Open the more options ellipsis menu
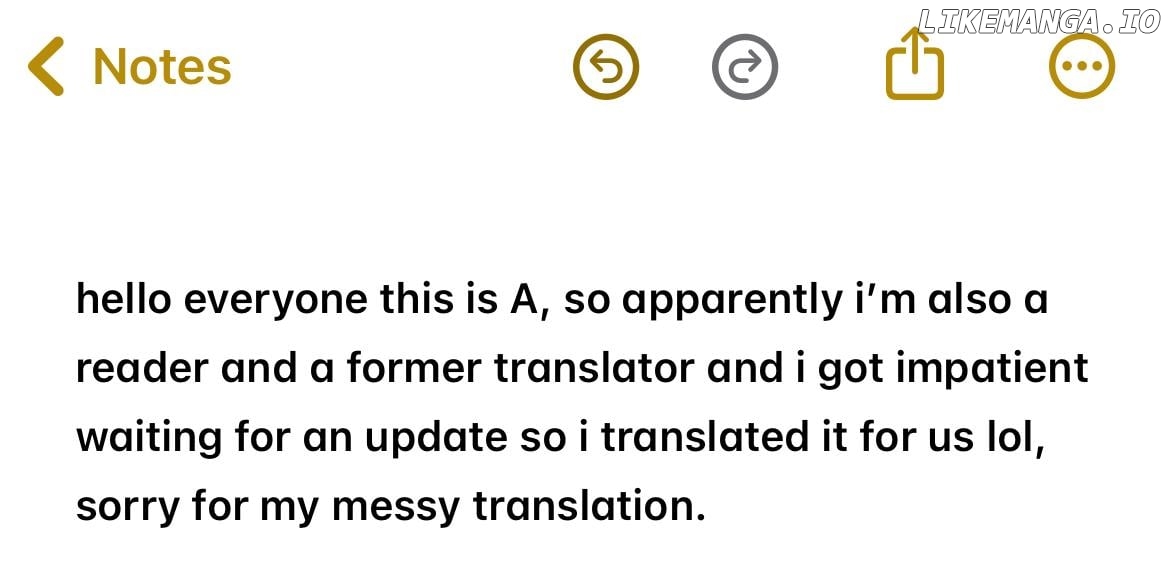Viewport: 1170px width, 571px height. (1081, 67)
